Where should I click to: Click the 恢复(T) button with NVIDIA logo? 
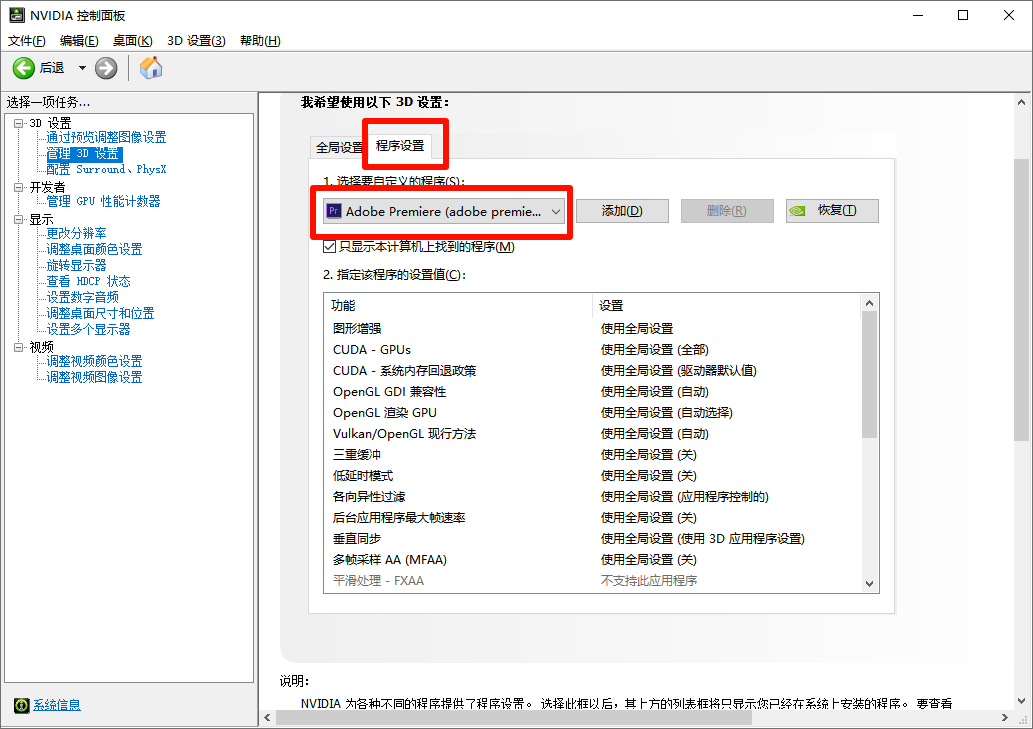pos(832,211)
